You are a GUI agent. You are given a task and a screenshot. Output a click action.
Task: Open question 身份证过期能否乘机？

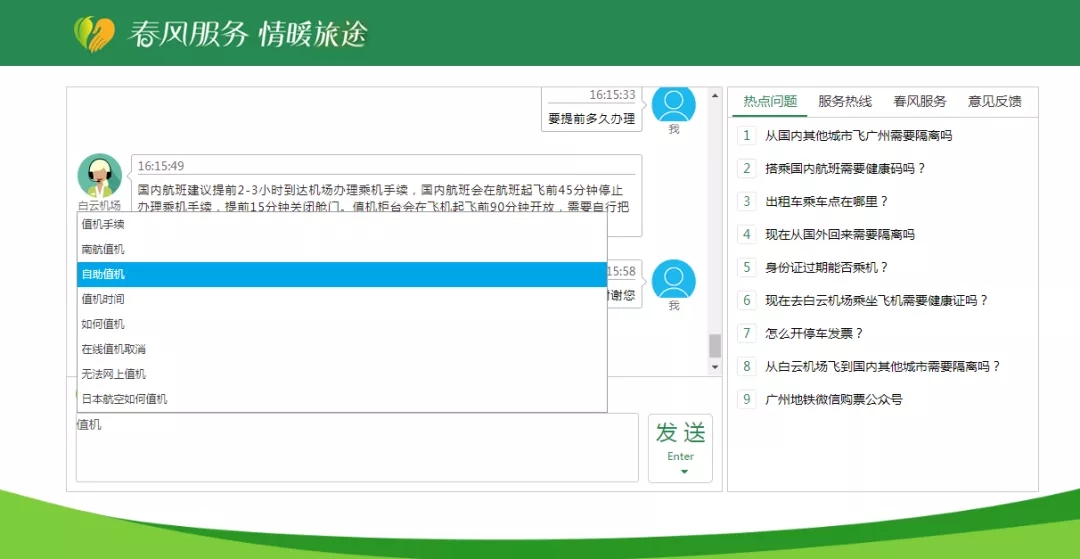(826, 267)
